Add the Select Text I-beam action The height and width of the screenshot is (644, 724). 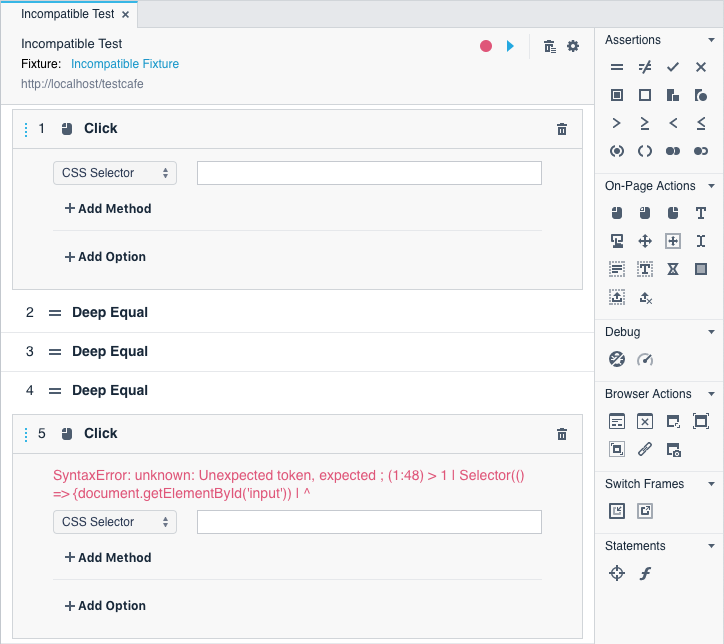(x=700, y=241)
